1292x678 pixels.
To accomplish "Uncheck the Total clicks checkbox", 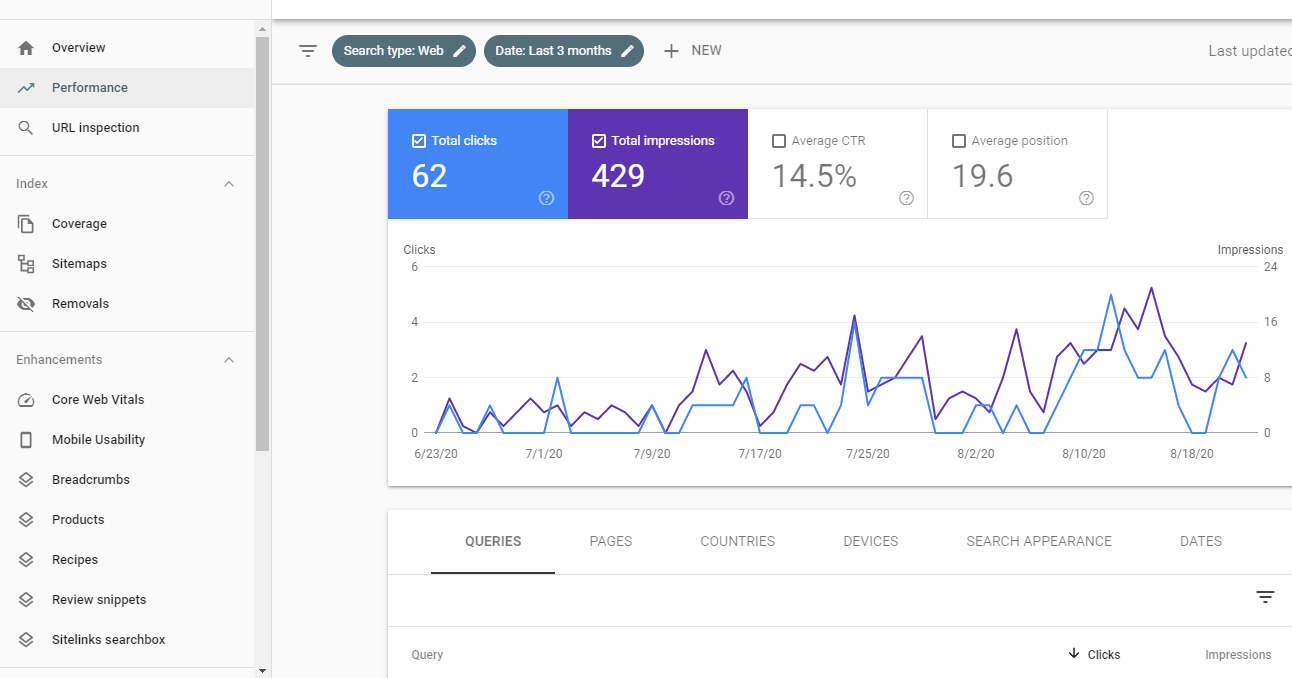I will pos(419,141).
